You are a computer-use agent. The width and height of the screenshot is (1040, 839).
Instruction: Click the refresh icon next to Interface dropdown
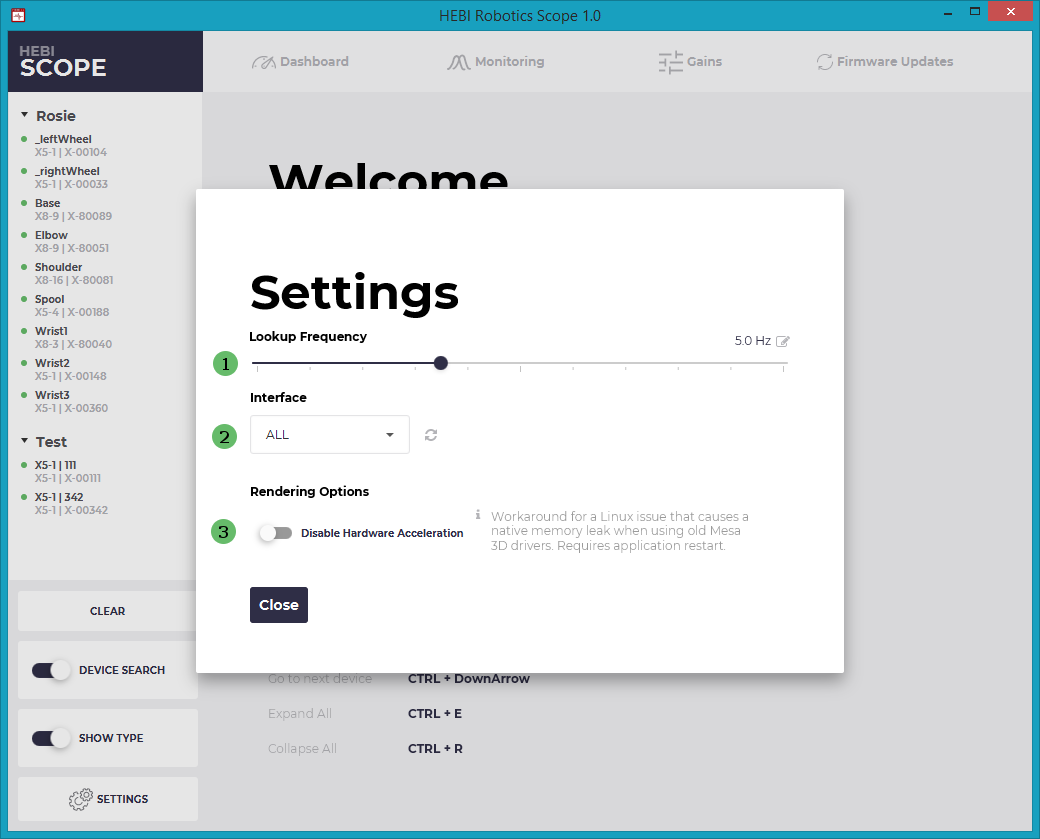[x=431, y=435]
